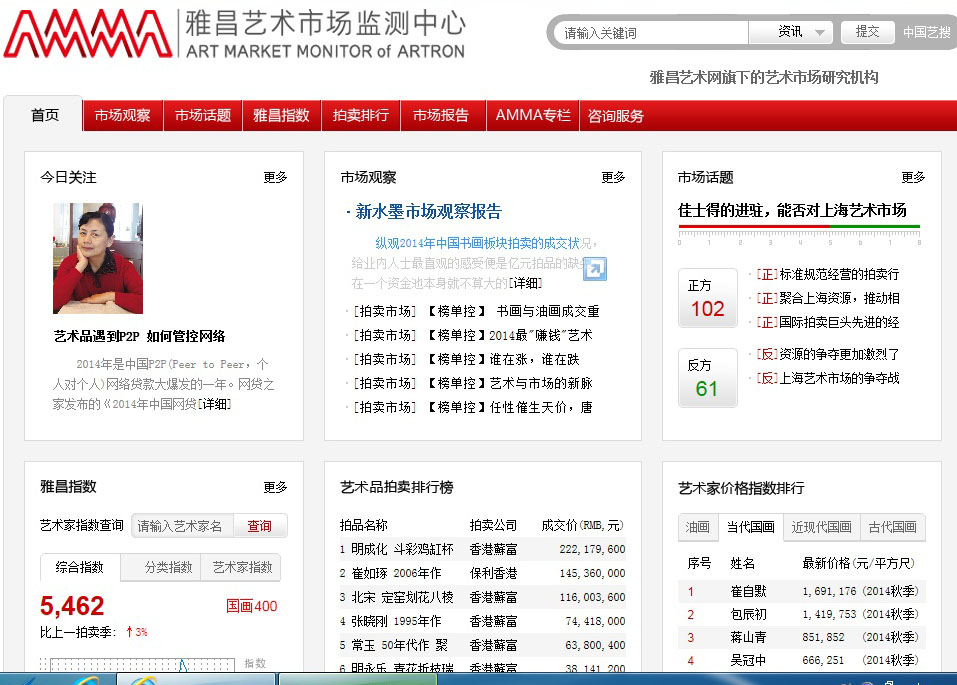Open 书画与油画成交重 article
This screenshot has height=685, width=957.
[x=548, y=311]
